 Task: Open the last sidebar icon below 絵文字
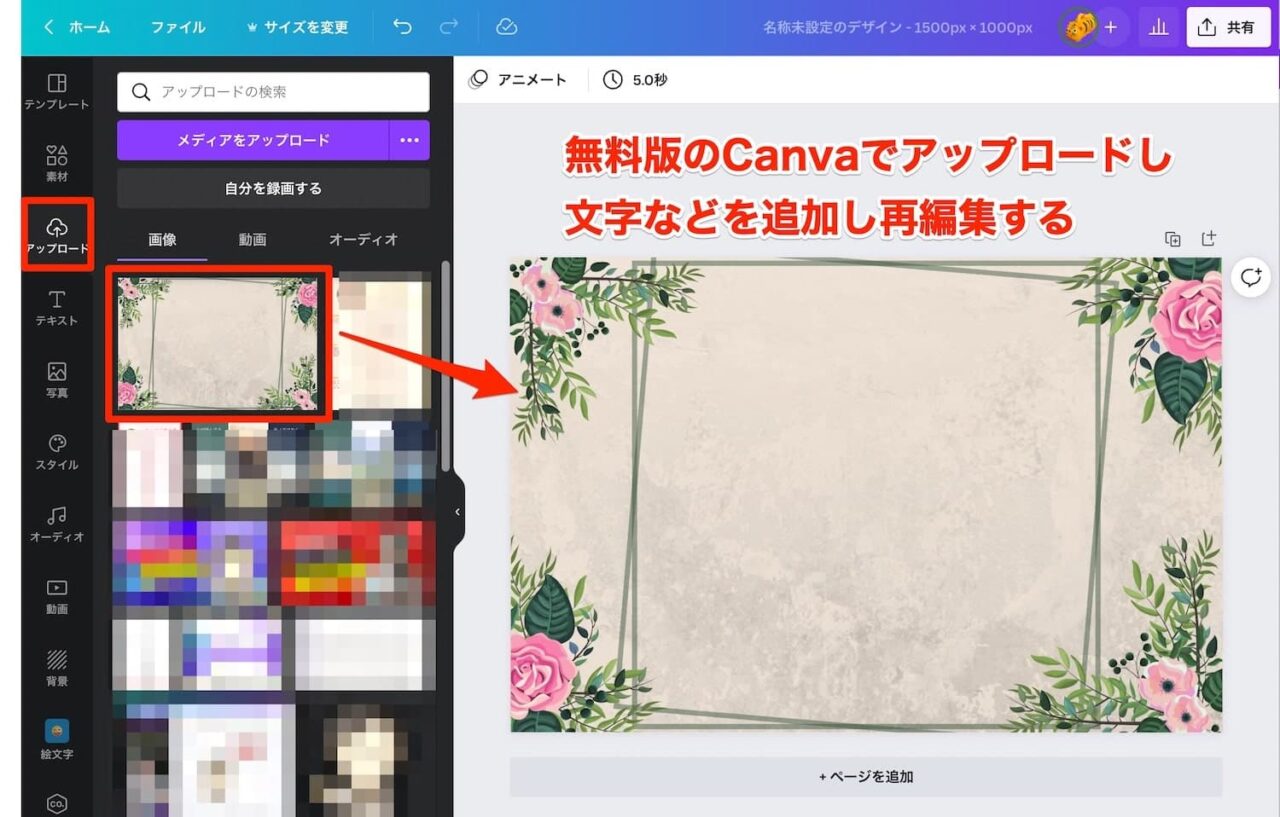point(57,803)
